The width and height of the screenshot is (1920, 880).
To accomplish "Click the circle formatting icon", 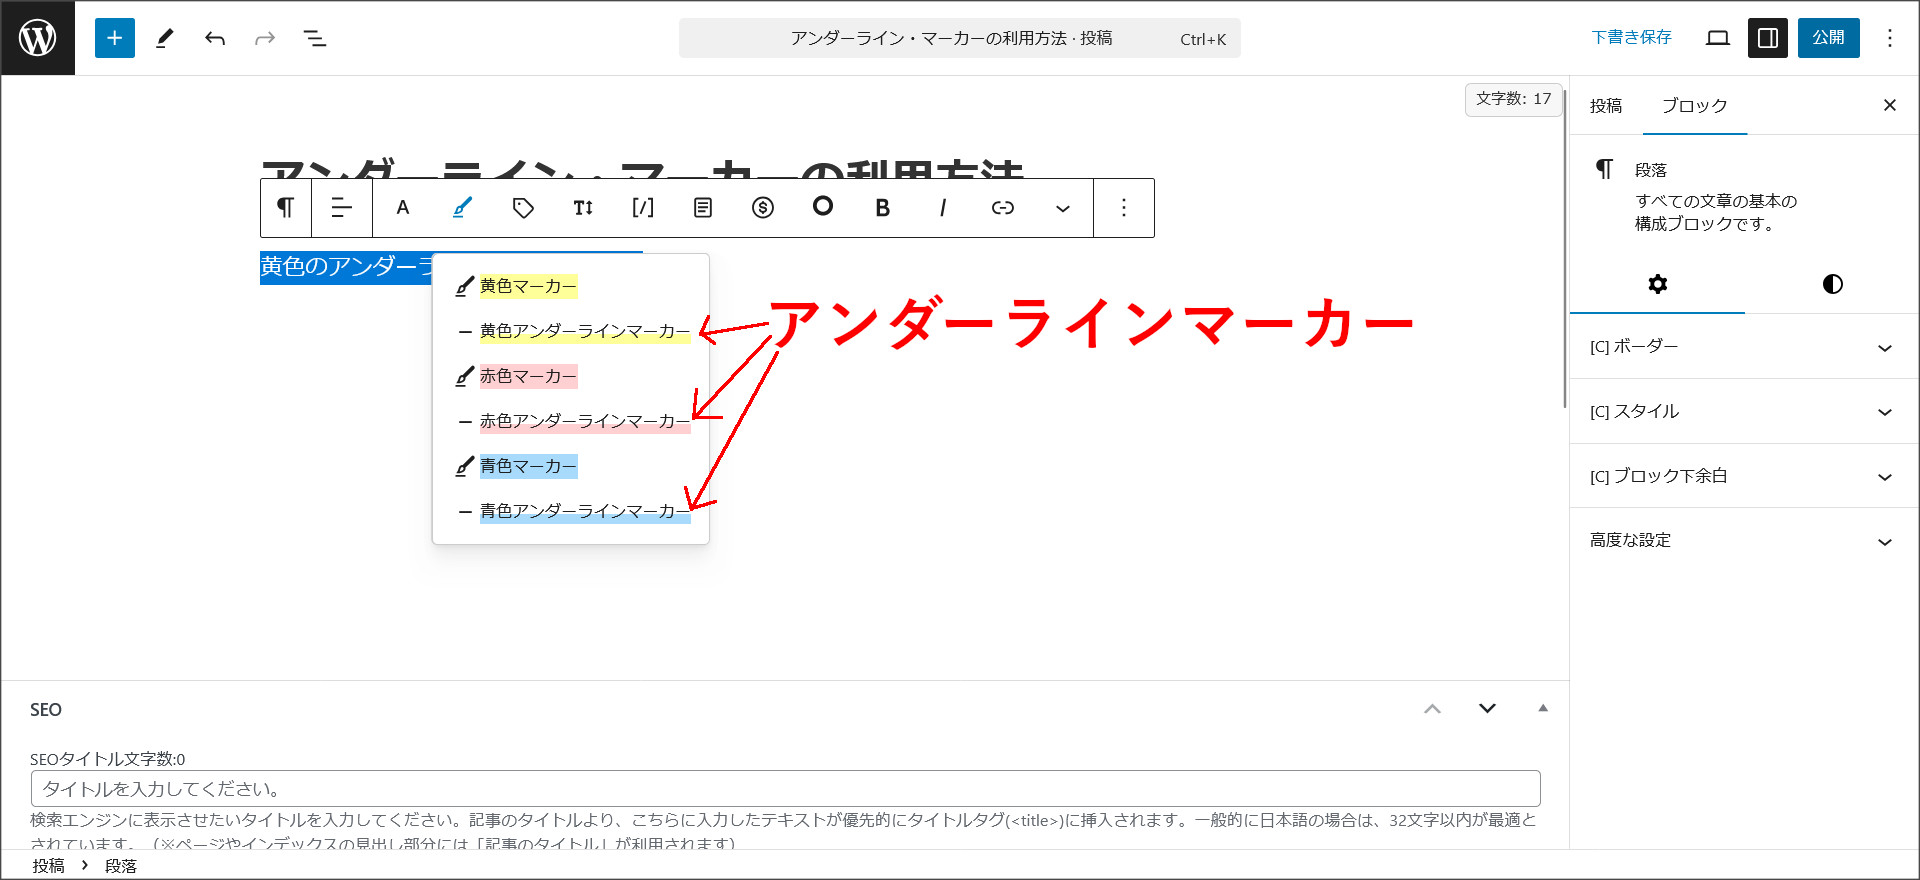I will (x=823, y=206).
